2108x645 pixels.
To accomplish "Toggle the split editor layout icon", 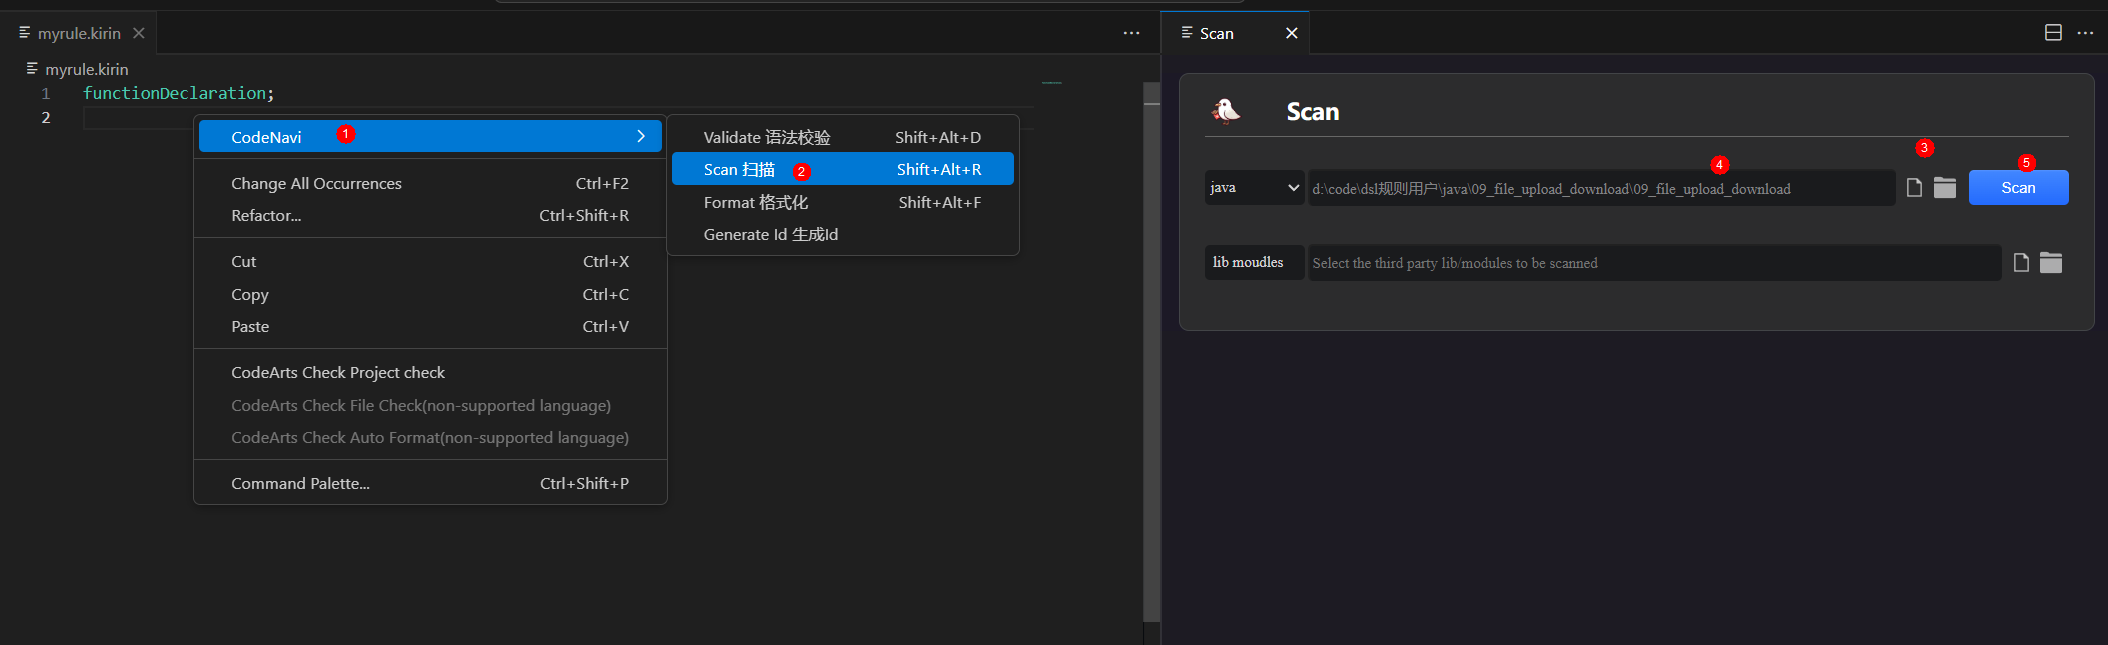I will (2053, 33).
